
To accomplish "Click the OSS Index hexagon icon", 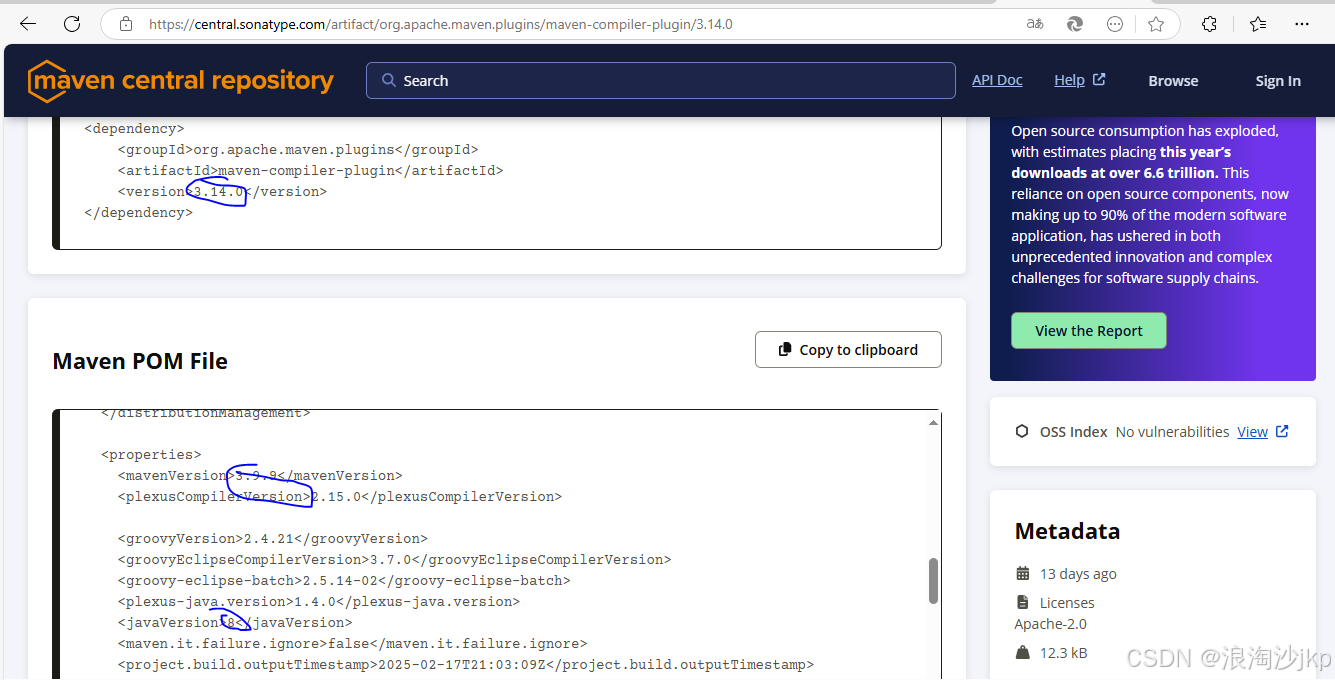I will (1021, 432).
